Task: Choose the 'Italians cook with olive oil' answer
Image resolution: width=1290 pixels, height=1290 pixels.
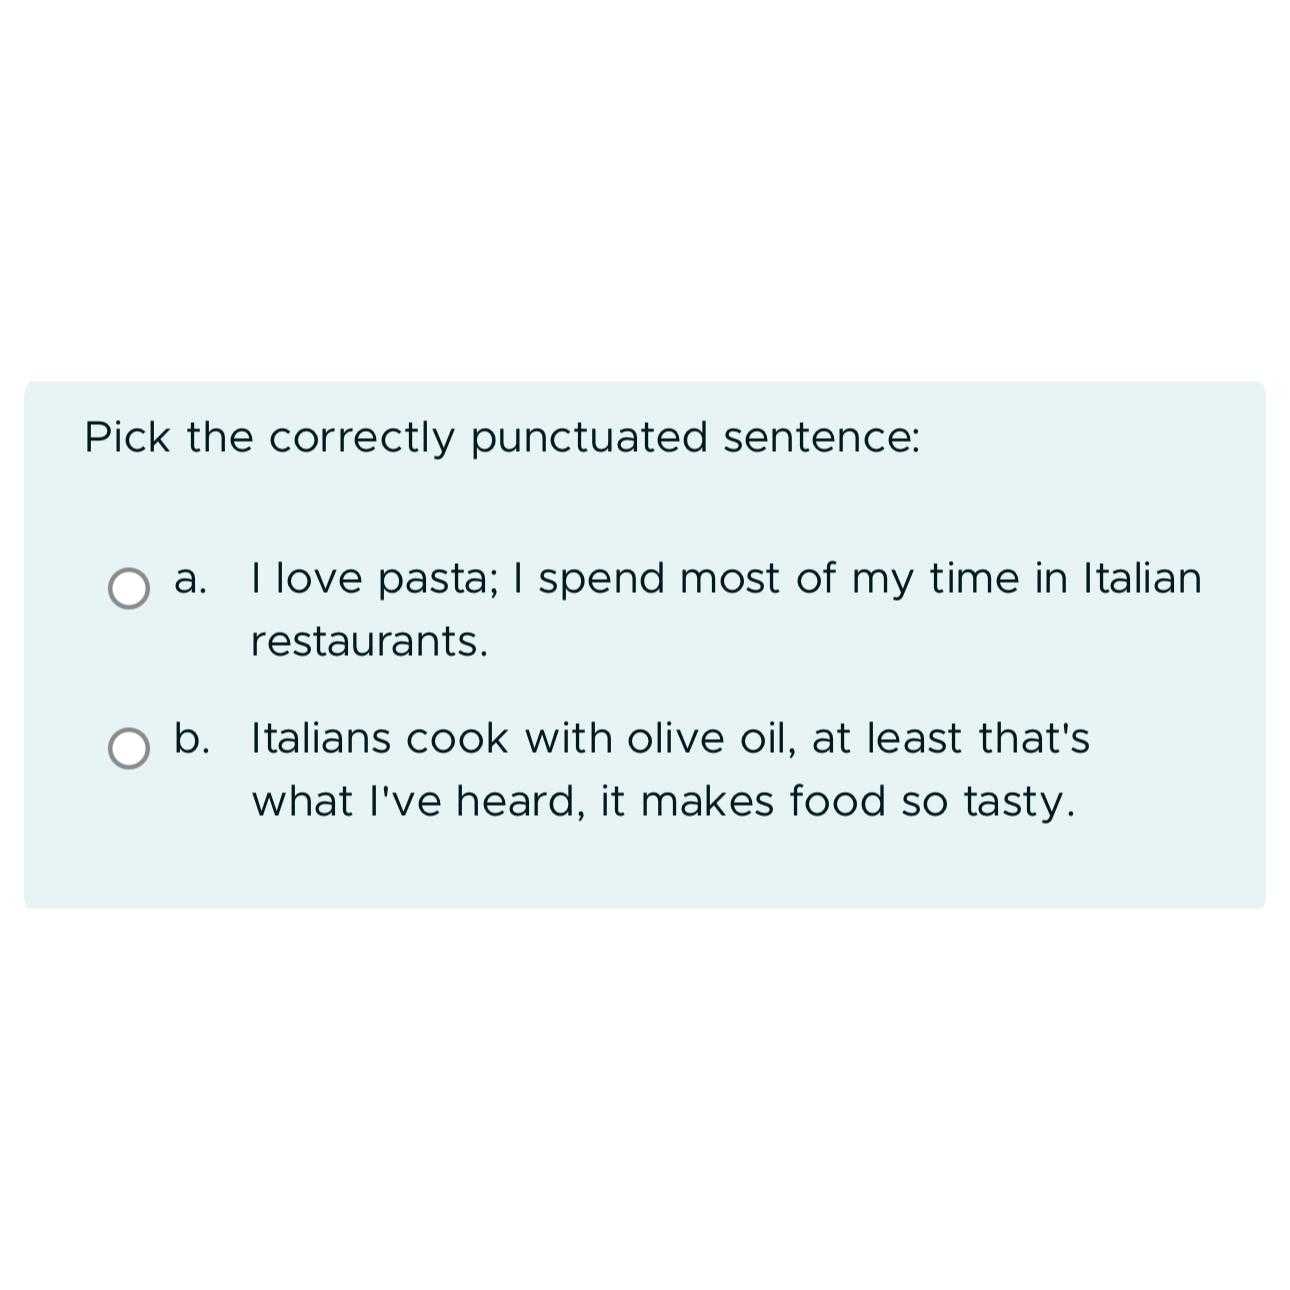Action: click(x=670, y=769)
